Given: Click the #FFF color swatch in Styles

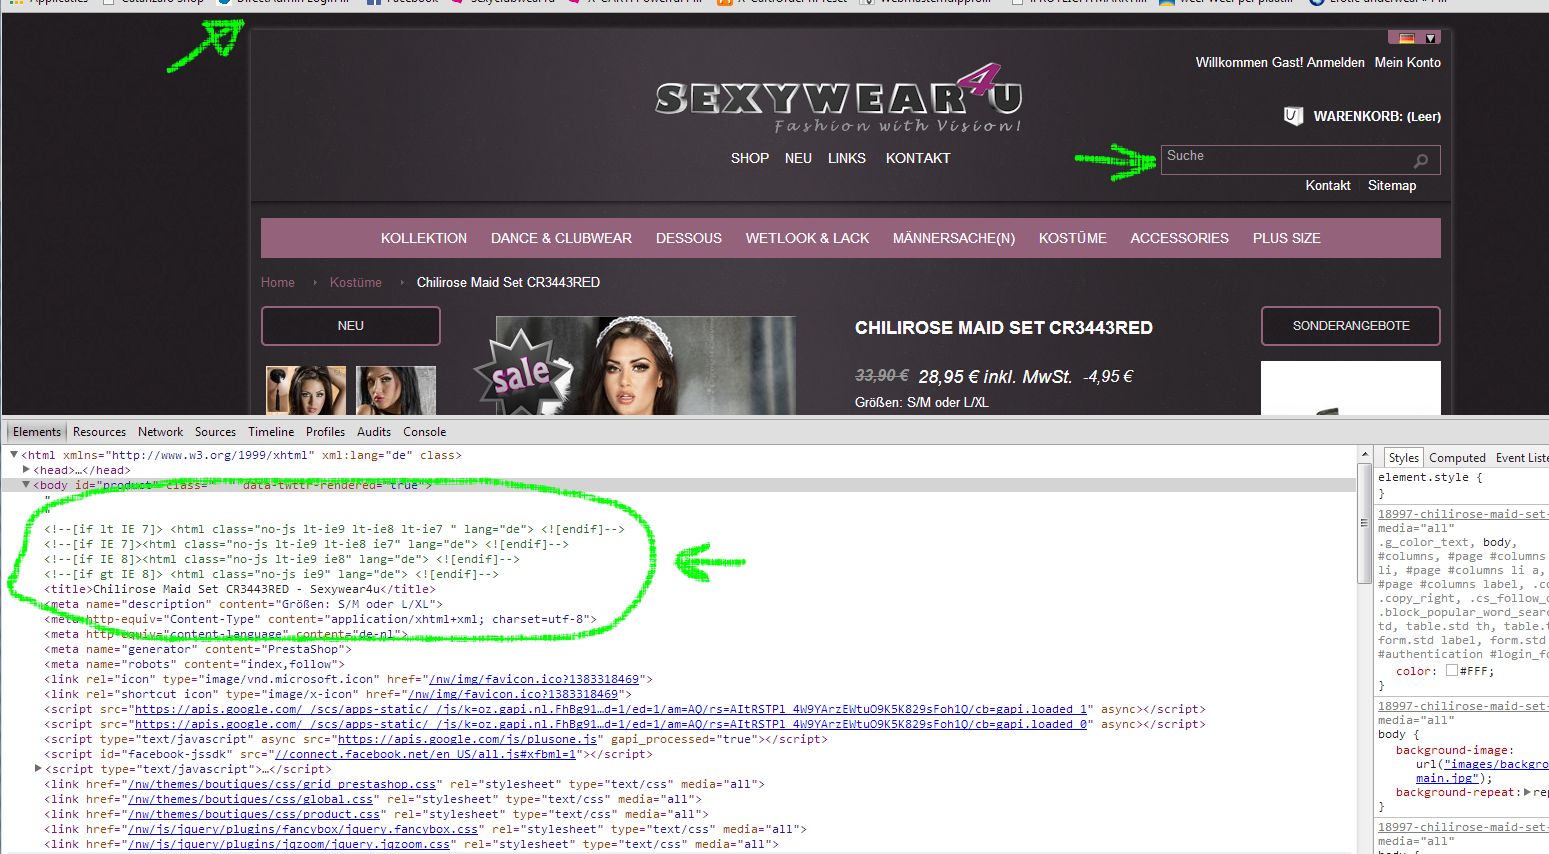Looking at the screenshot, I should pyautogui.click(x=1451, y=671).
